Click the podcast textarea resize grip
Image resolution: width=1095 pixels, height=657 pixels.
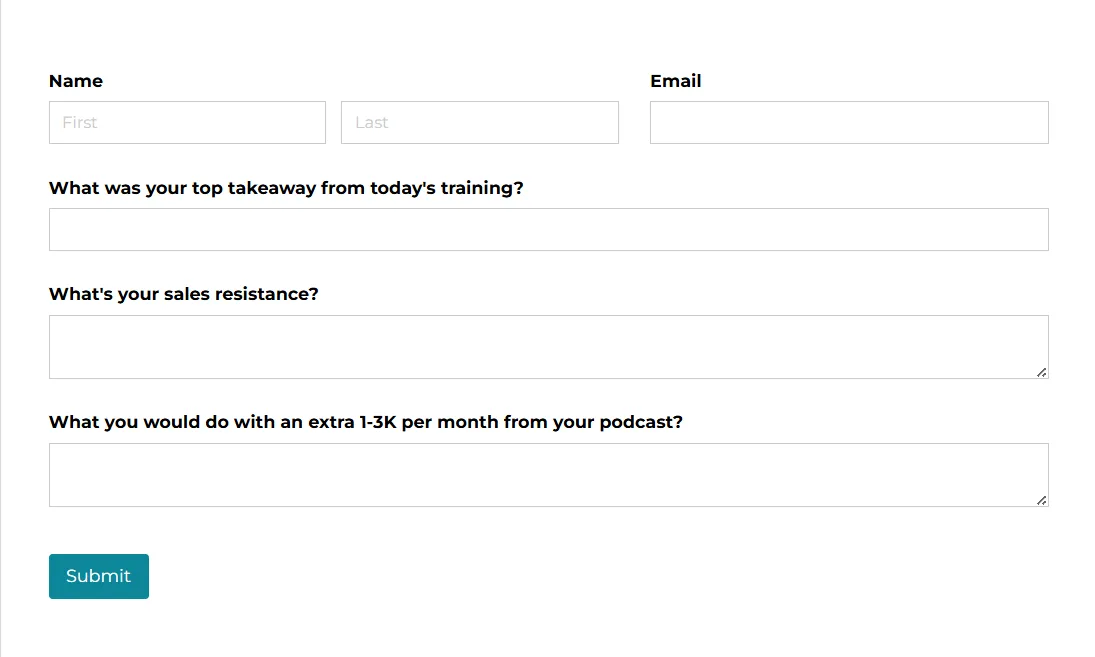(x=1041, y=500)
